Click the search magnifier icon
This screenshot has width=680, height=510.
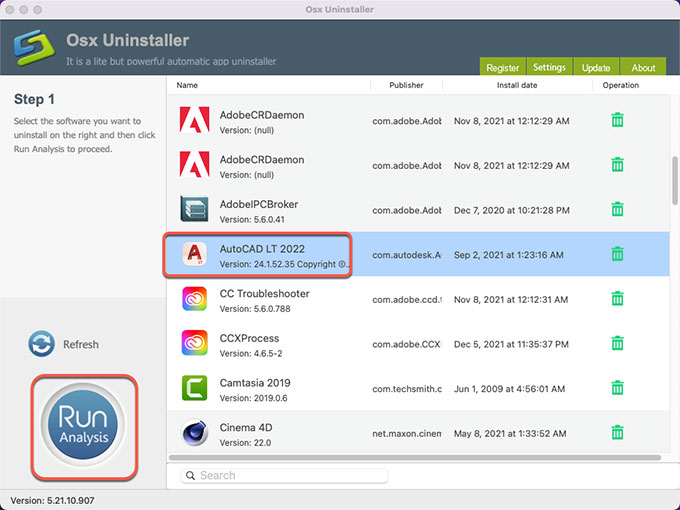190,476
